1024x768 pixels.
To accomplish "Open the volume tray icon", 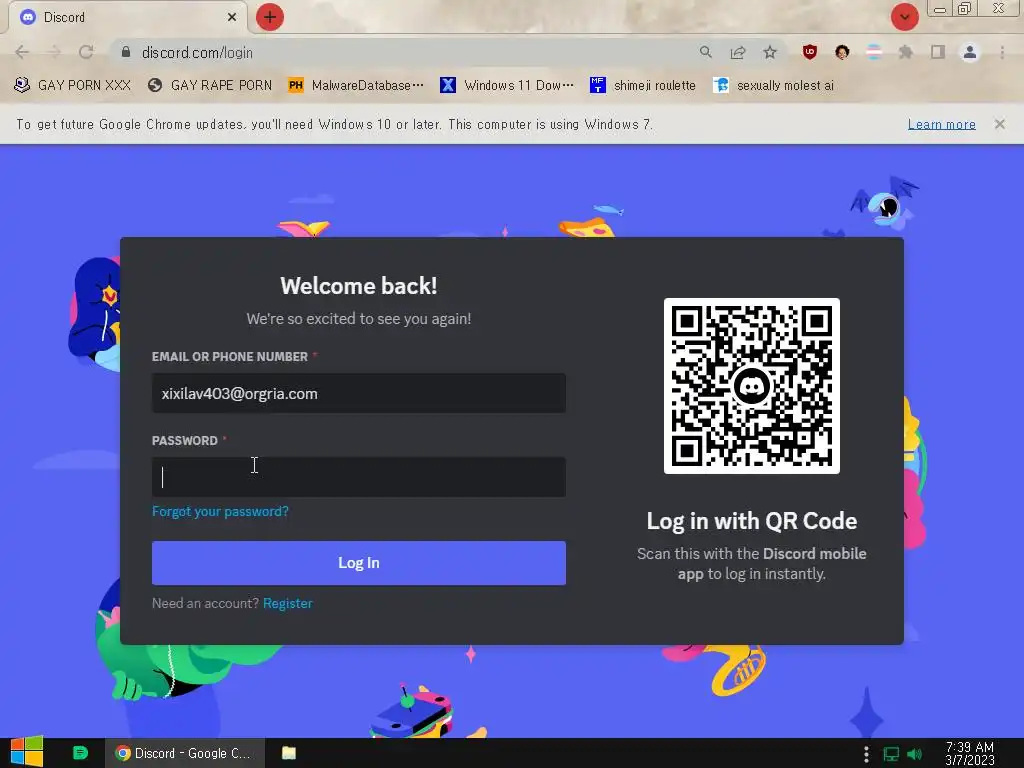I will [x=914, y=754].
